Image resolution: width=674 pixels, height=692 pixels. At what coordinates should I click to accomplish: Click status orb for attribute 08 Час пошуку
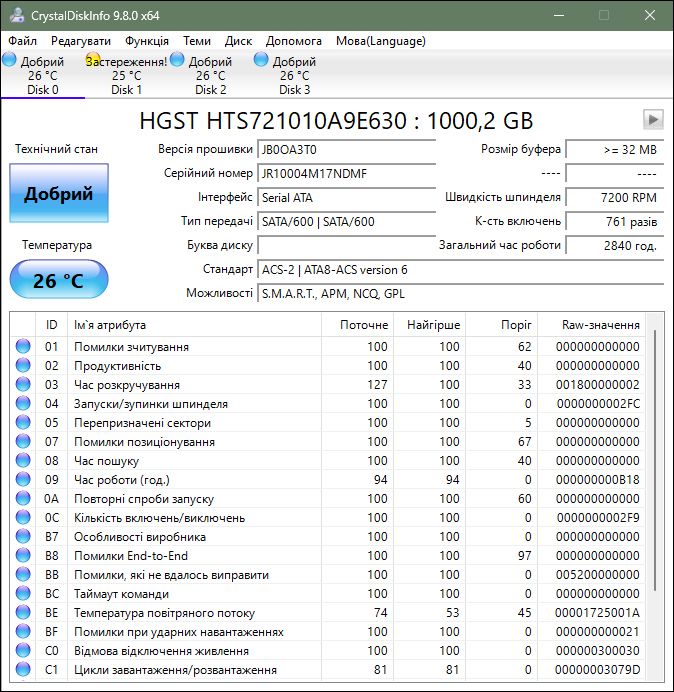pos(23,460)
